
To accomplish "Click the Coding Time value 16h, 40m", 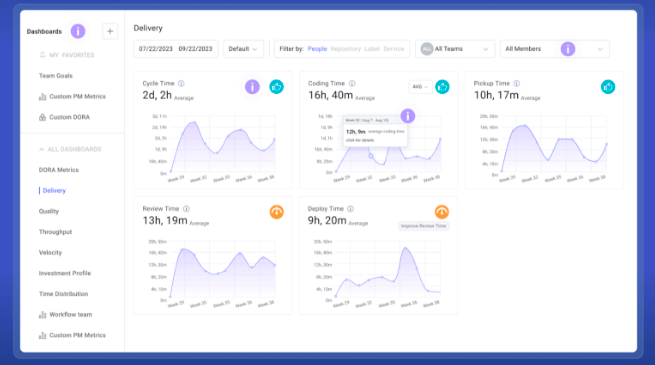I will click(330, 95).
